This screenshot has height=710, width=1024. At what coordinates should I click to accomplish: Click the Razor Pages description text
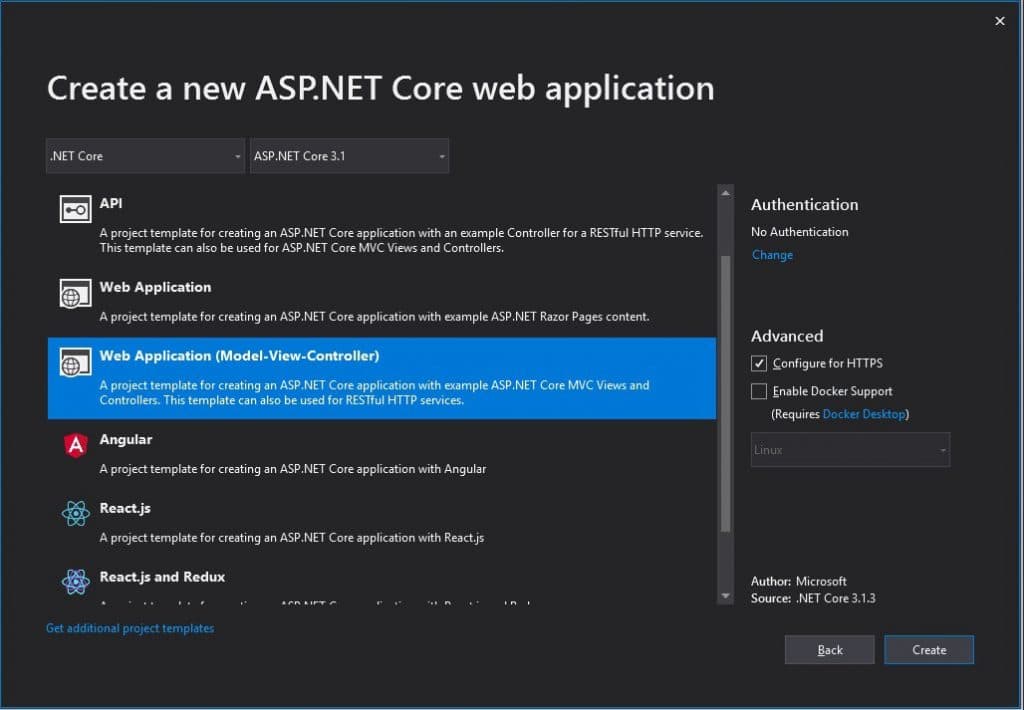click(x=374, y=317)
